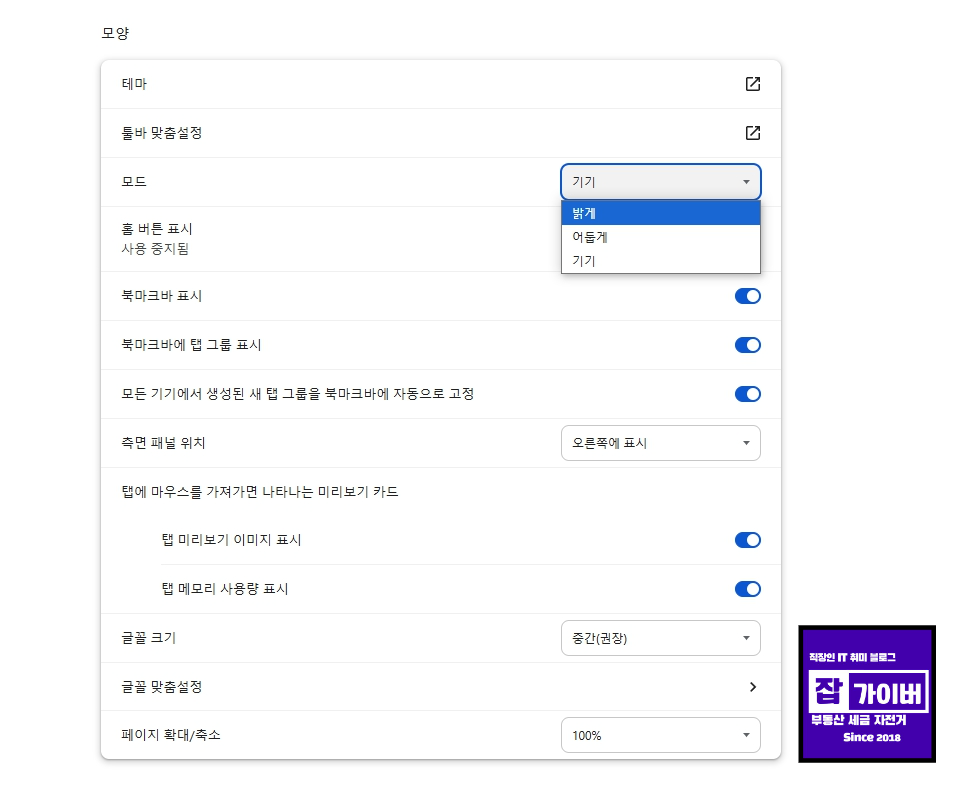The height and width of the screenshot is (788, 976).
Task: Open the 측면 패널 위치 dropdown
Action: click(x=660, y=443)
